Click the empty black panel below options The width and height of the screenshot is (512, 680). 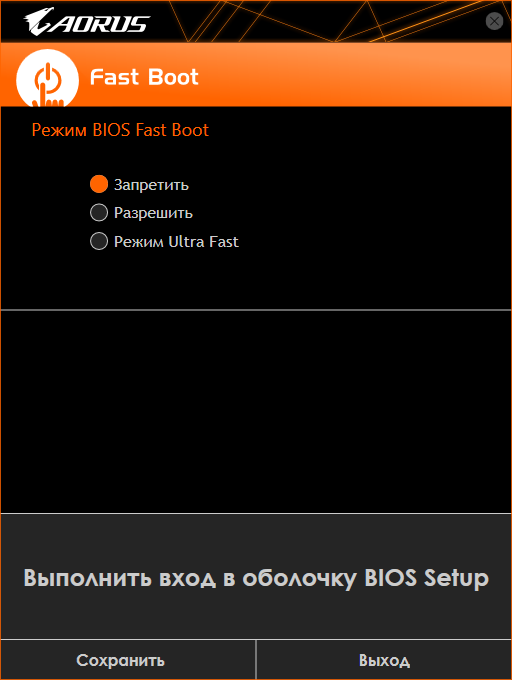tap(256, 412)
